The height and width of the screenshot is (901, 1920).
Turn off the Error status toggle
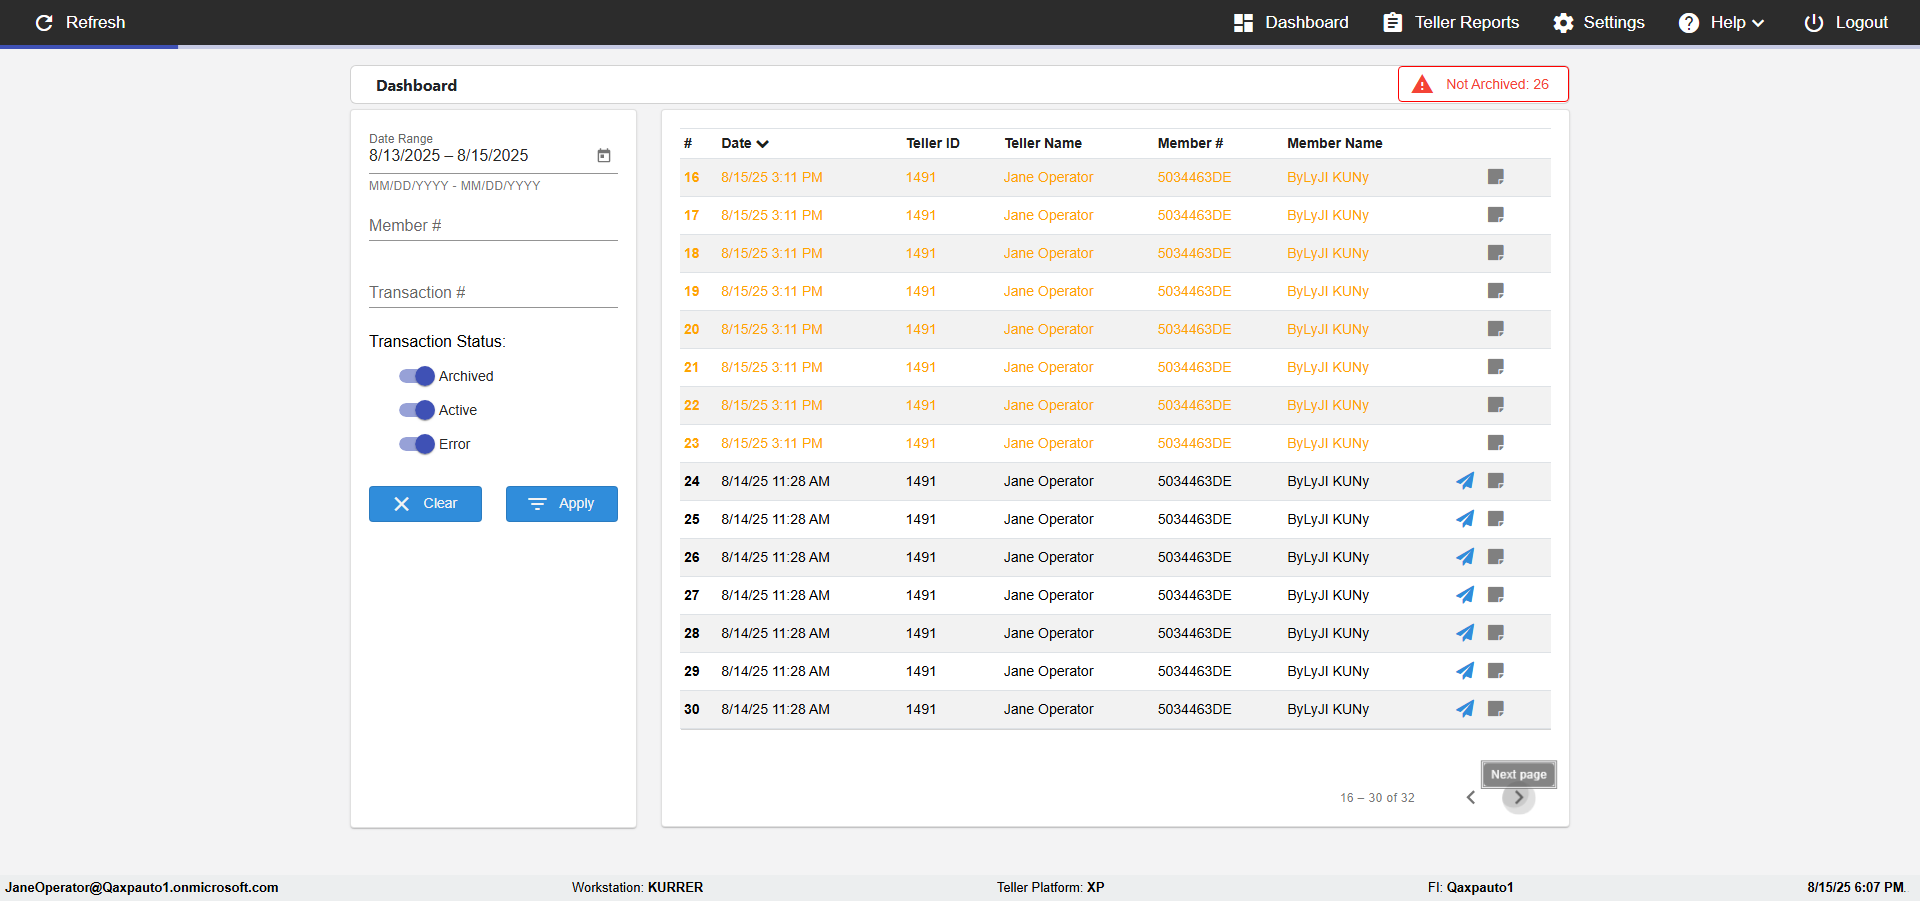coord(417,444)
